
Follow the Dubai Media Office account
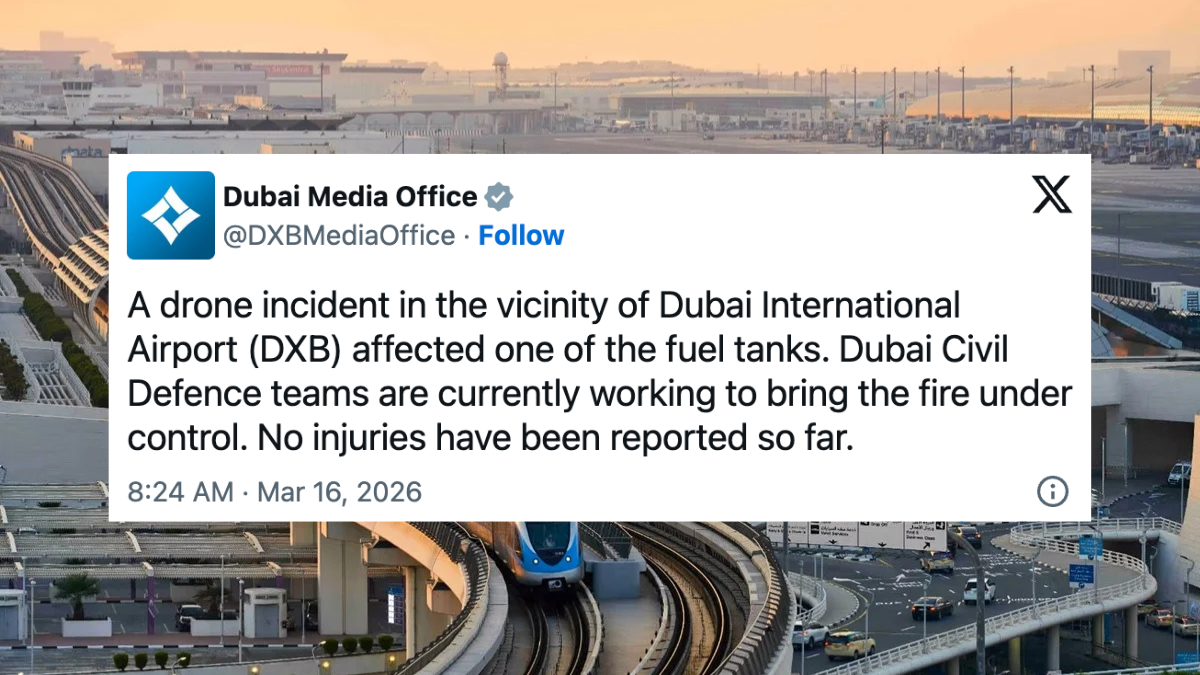[x=521, y=236]
